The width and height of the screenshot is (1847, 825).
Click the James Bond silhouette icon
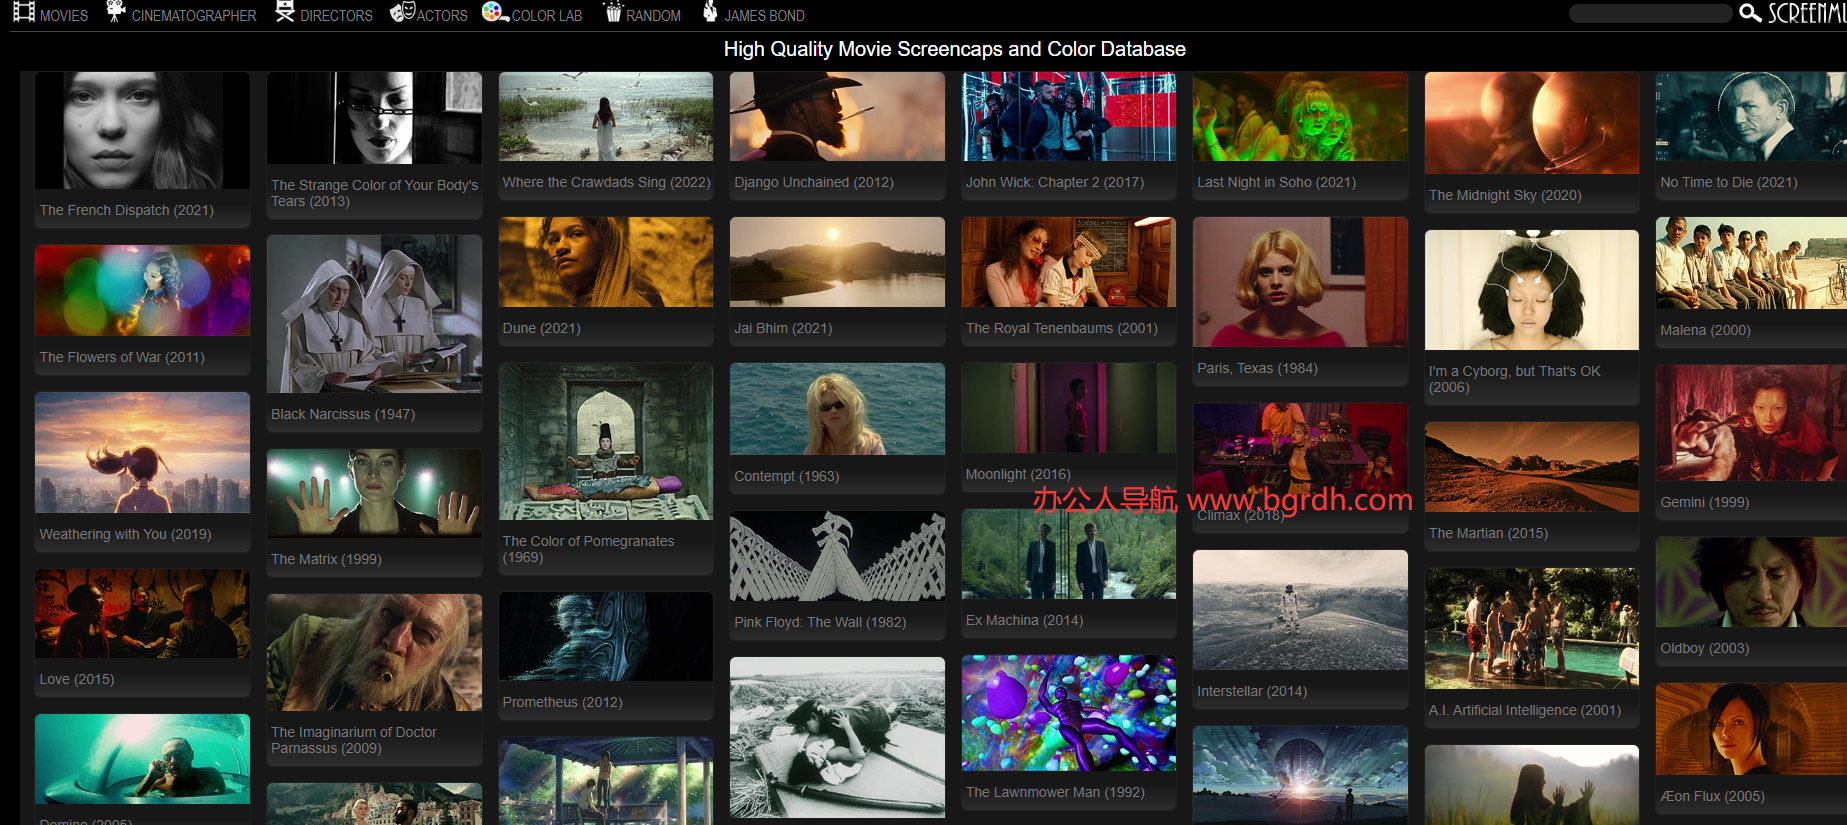(710, 12)
